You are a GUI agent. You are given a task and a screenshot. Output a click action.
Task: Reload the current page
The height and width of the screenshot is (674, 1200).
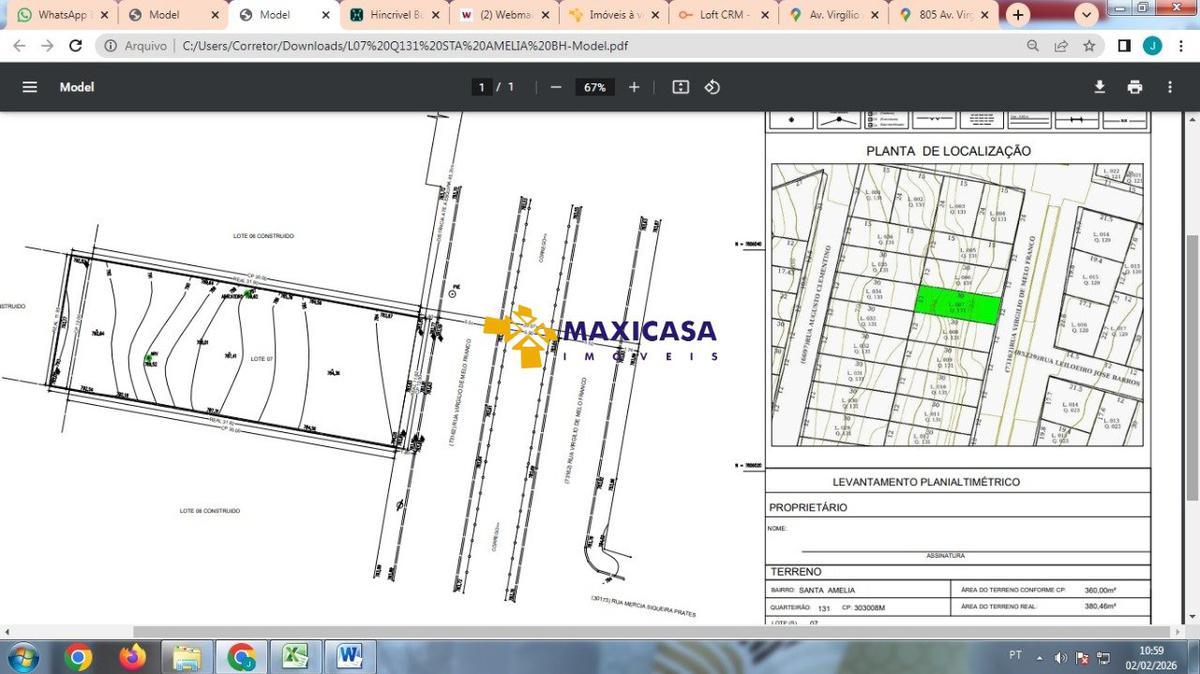click(75, 46)
